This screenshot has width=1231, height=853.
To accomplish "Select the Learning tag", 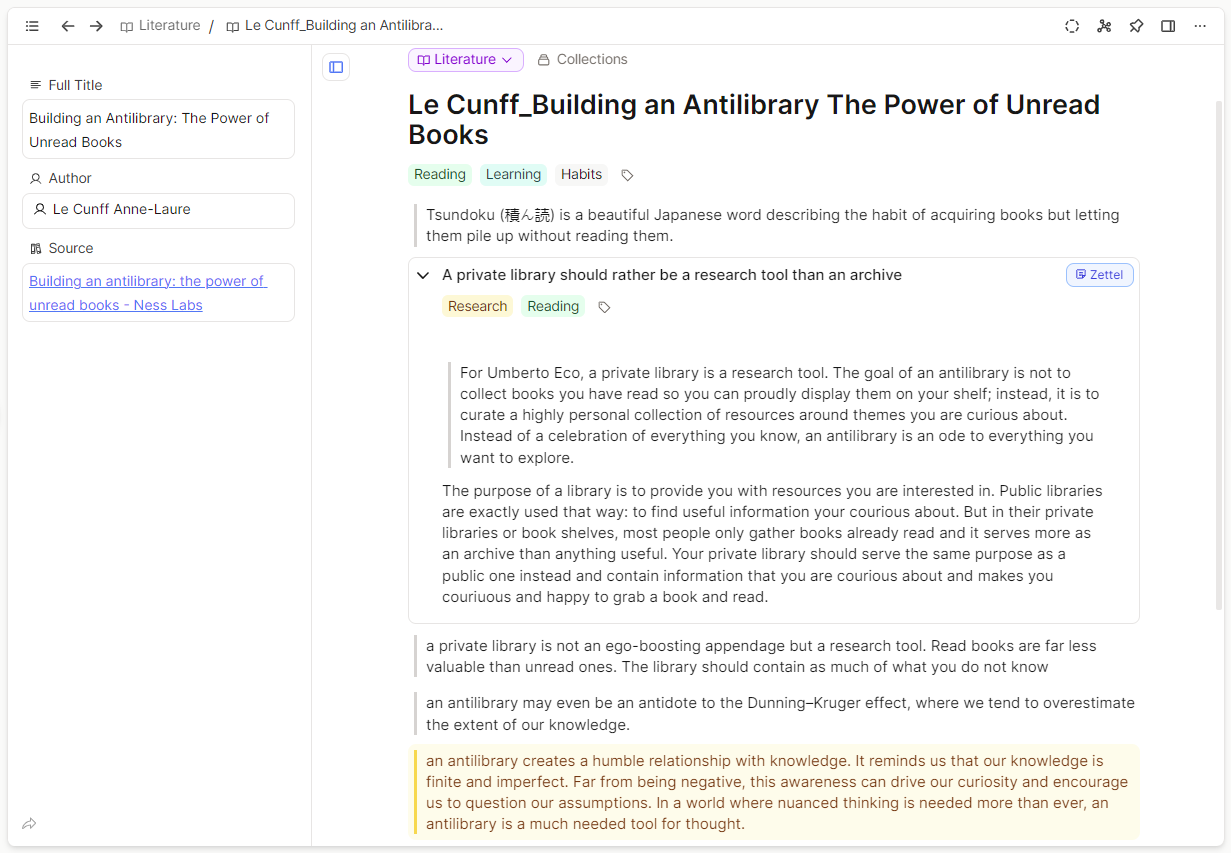I will tap(513, 175).
